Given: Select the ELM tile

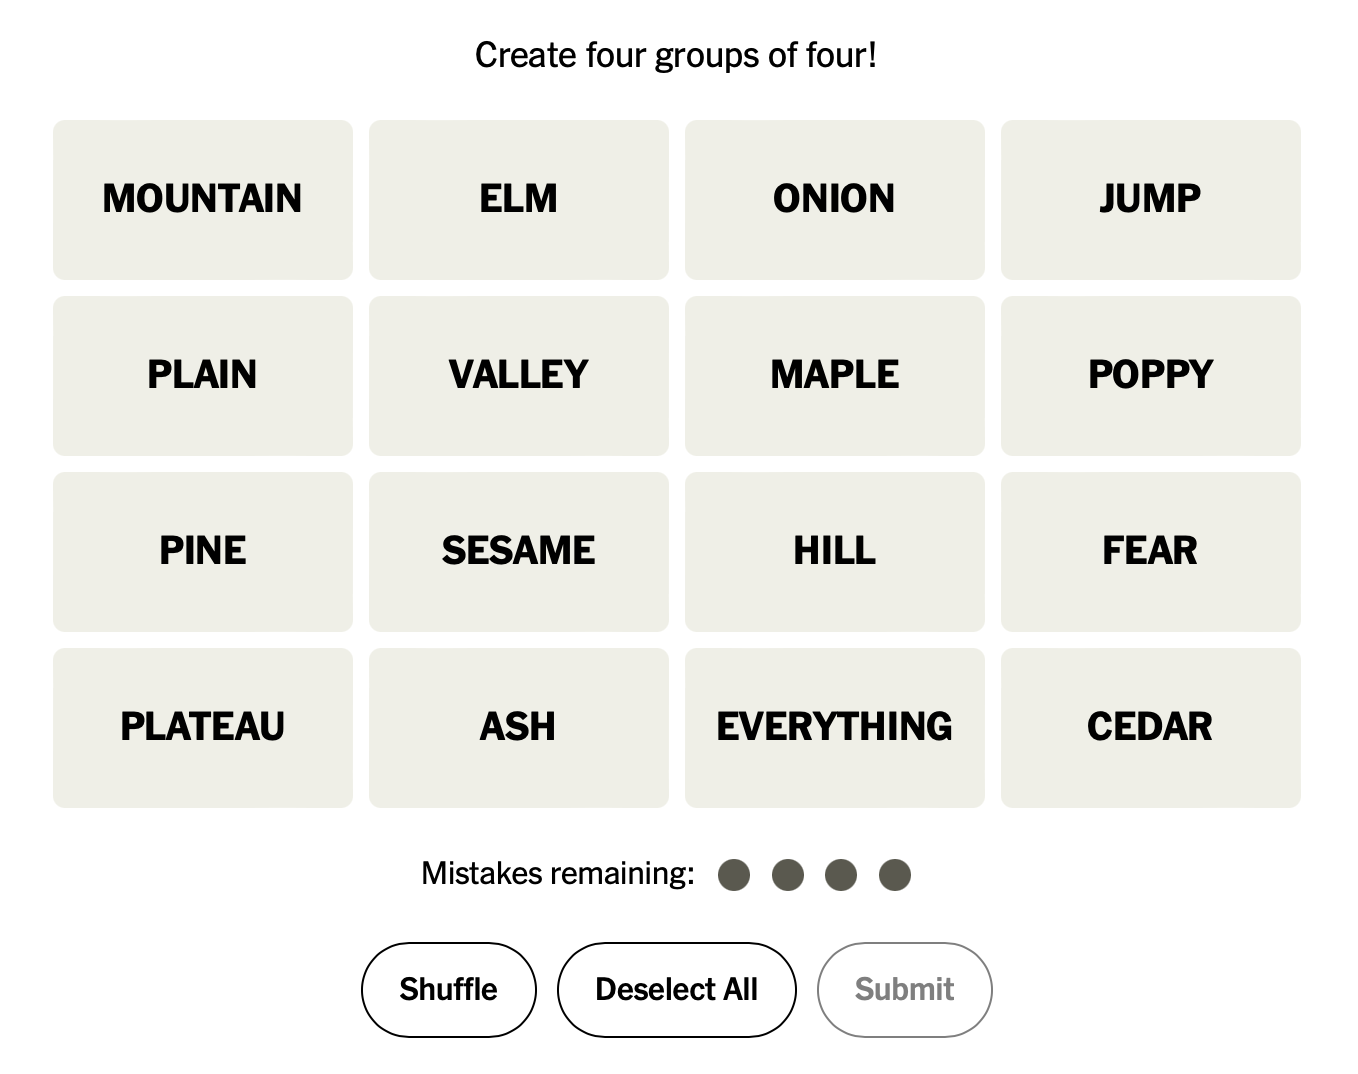Looking at the screenshot, I should (518, 199).
